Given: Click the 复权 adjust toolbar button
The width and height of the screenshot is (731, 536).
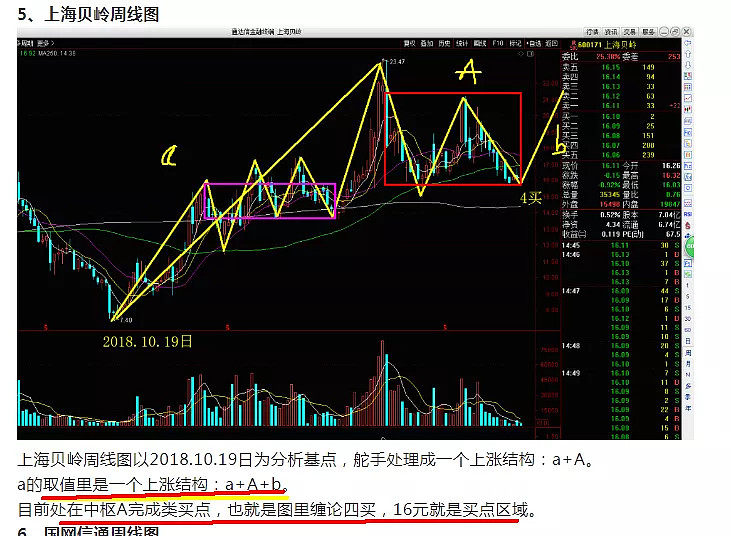Looking at the screenshot, I should tap(409, 43).
